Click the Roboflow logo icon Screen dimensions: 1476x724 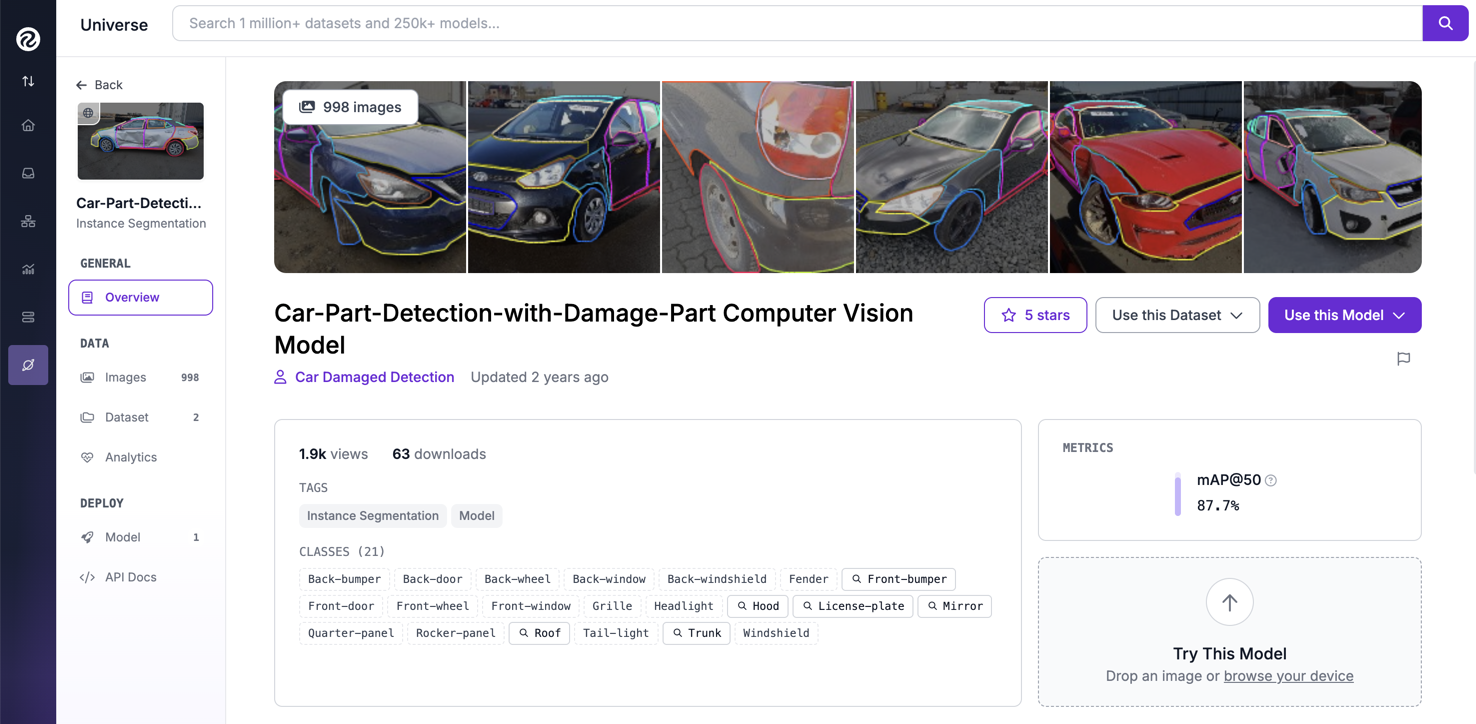pyautogui.click(x=28, y=38)
